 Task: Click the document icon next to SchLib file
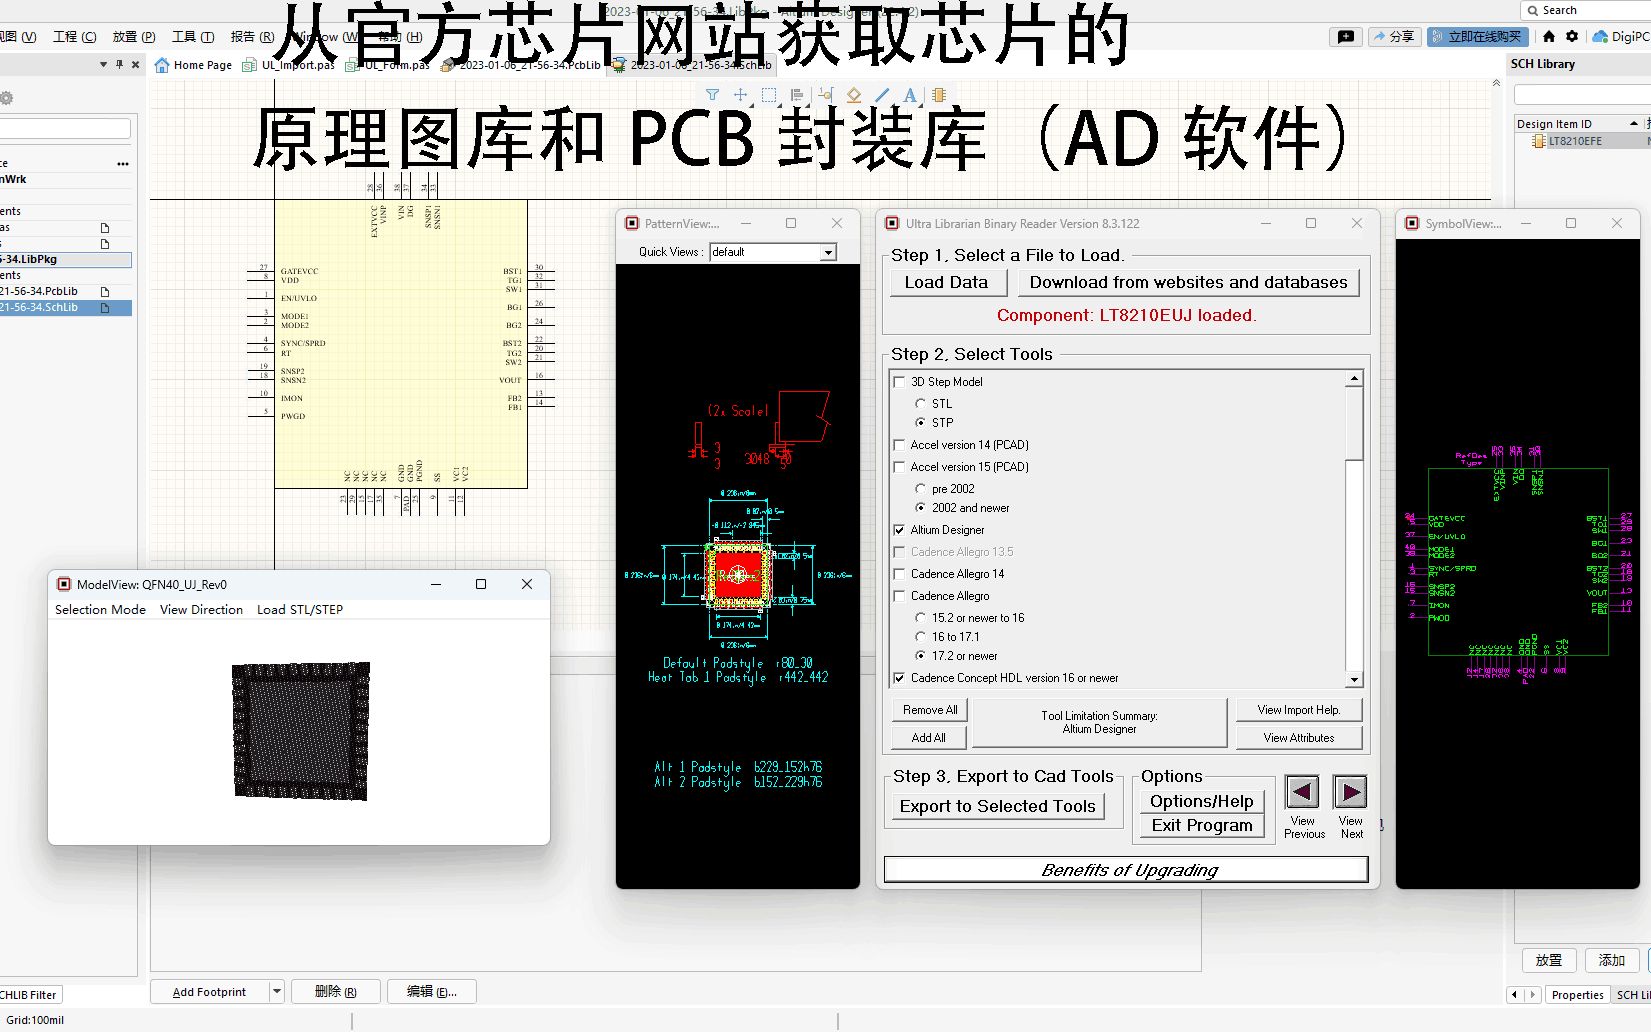[105, 308]
